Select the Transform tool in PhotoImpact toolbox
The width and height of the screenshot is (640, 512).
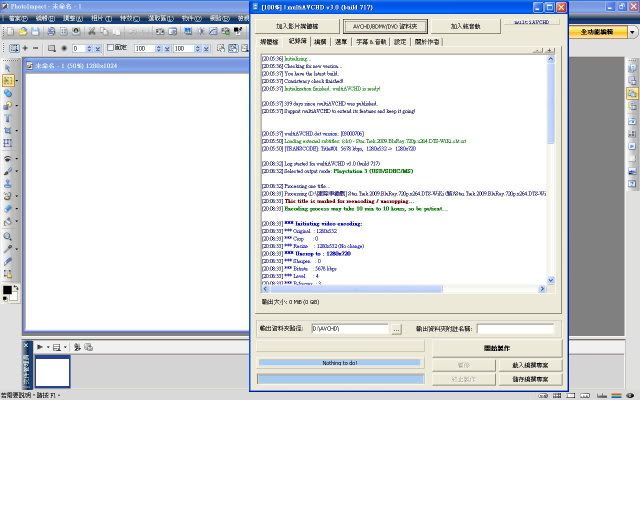(8, 143)
